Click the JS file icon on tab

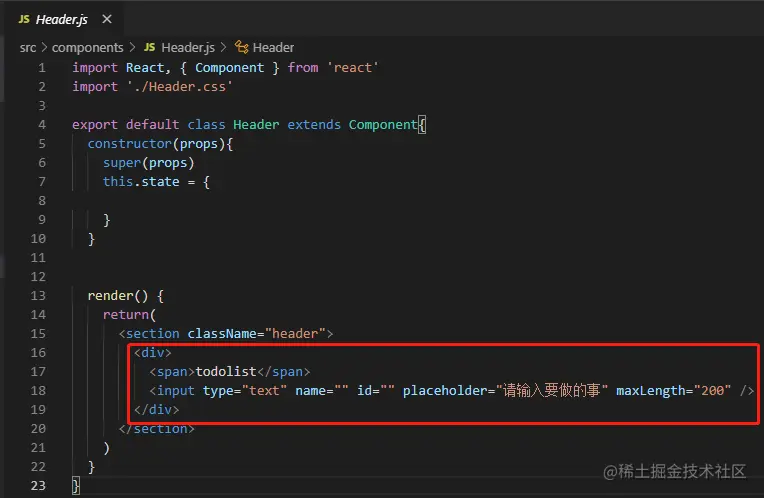click(24, 19)
